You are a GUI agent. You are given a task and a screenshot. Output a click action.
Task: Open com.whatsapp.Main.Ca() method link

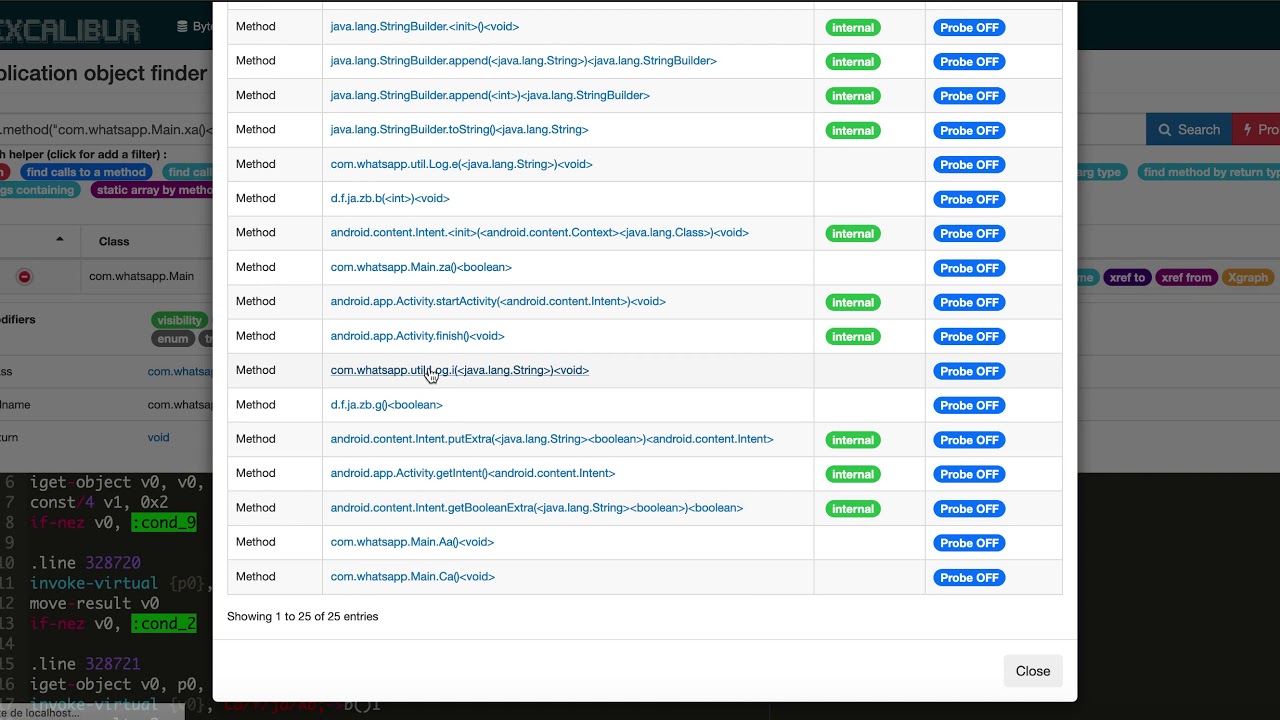coord(413,576)
